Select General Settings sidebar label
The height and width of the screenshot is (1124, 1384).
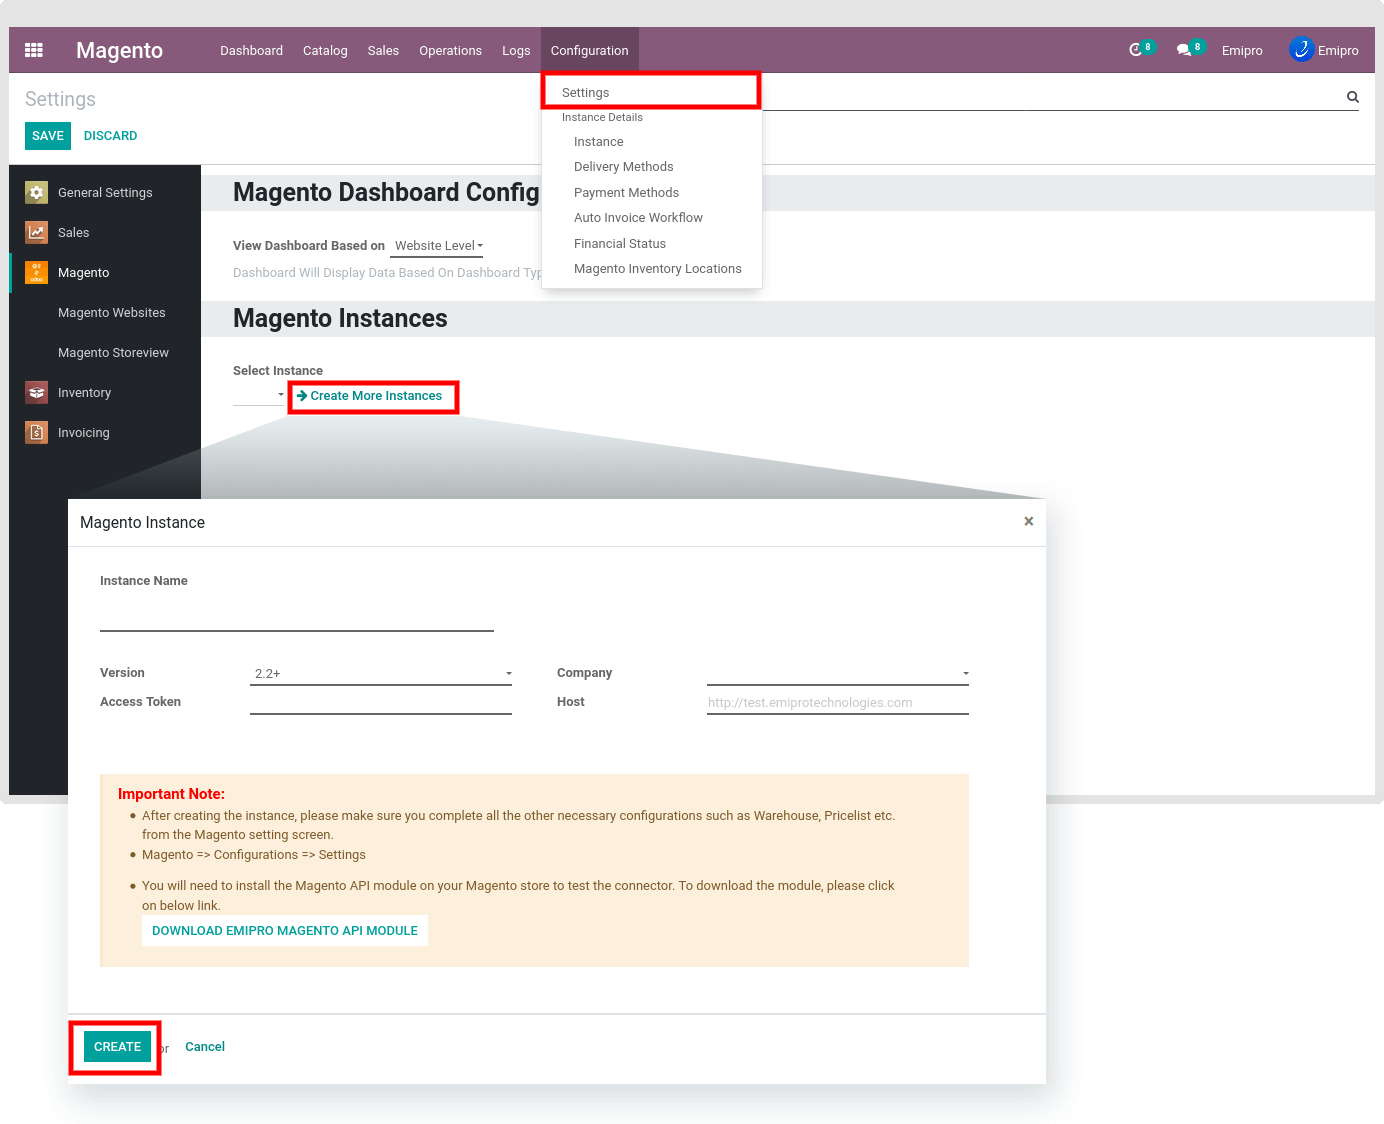coord(105,193)
